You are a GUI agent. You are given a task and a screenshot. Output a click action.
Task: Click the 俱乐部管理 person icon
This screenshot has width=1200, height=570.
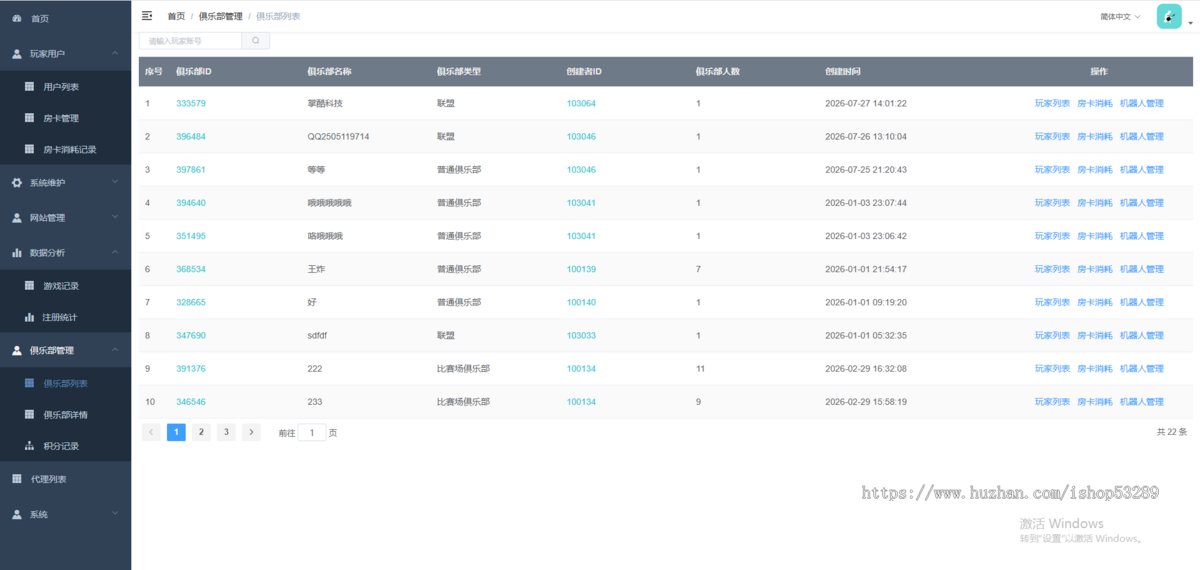tap(16, 350)
